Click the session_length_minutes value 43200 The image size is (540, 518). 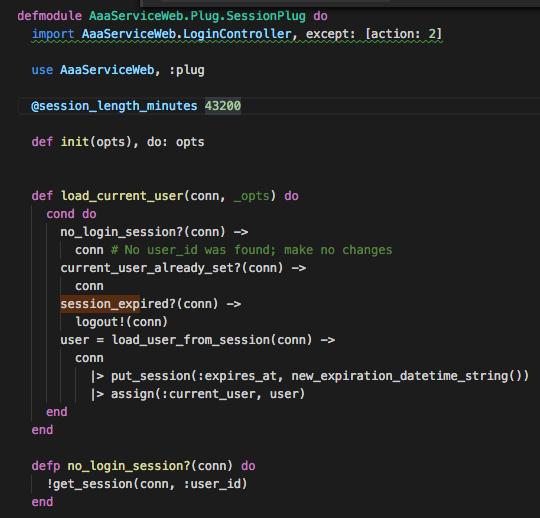(x=223, y=106)
